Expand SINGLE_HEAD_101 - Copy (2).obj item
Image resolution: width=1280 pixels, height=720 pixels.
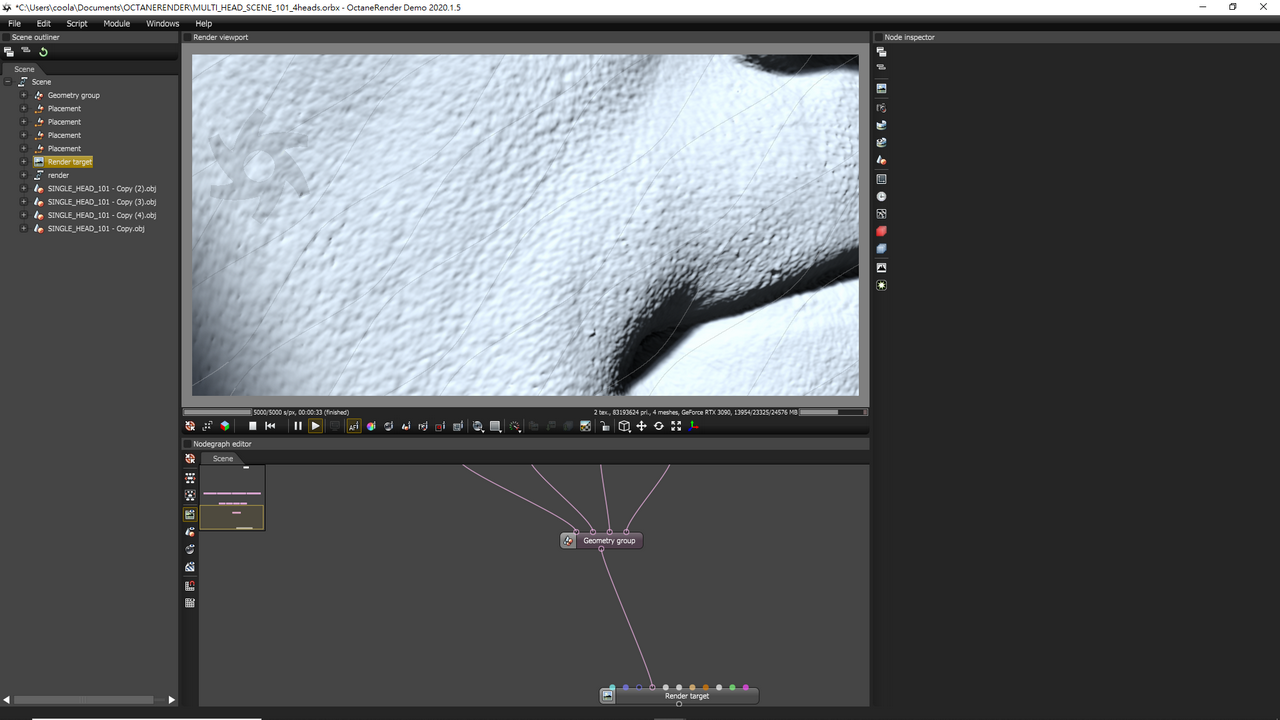point(24,188)
